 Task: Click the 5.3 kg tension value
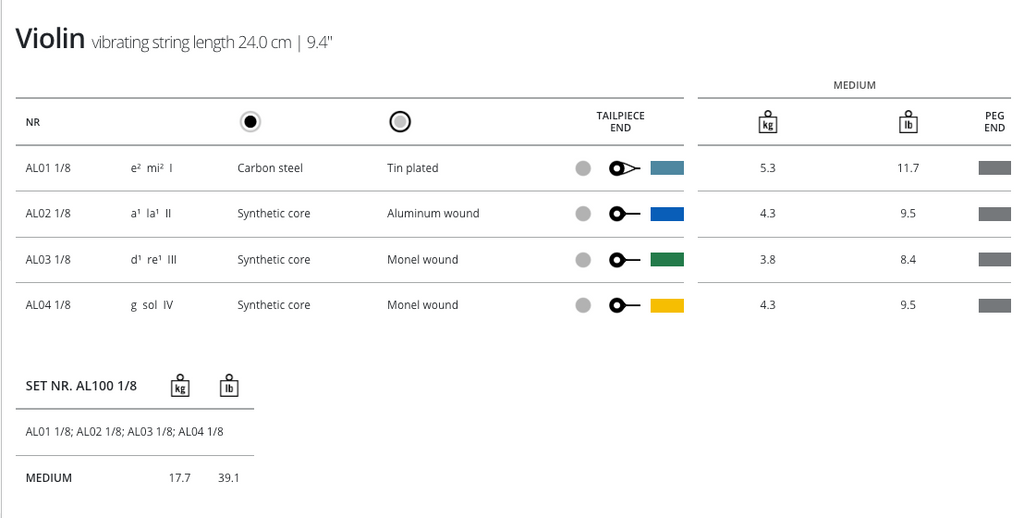point(768,168)
